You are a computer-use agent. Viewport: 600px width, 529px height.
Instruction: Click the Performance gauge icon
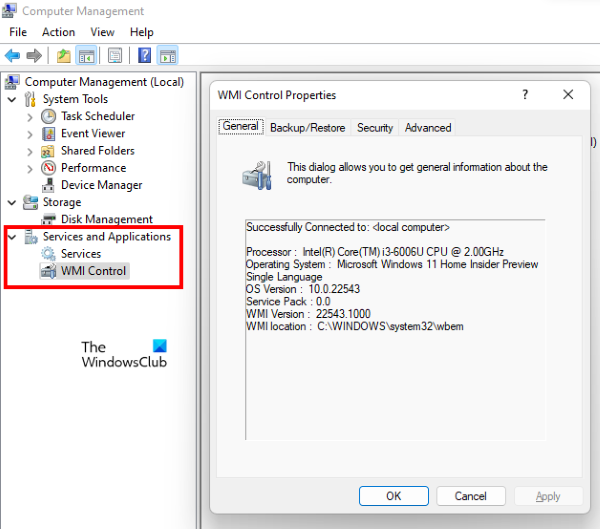[48, 168]
